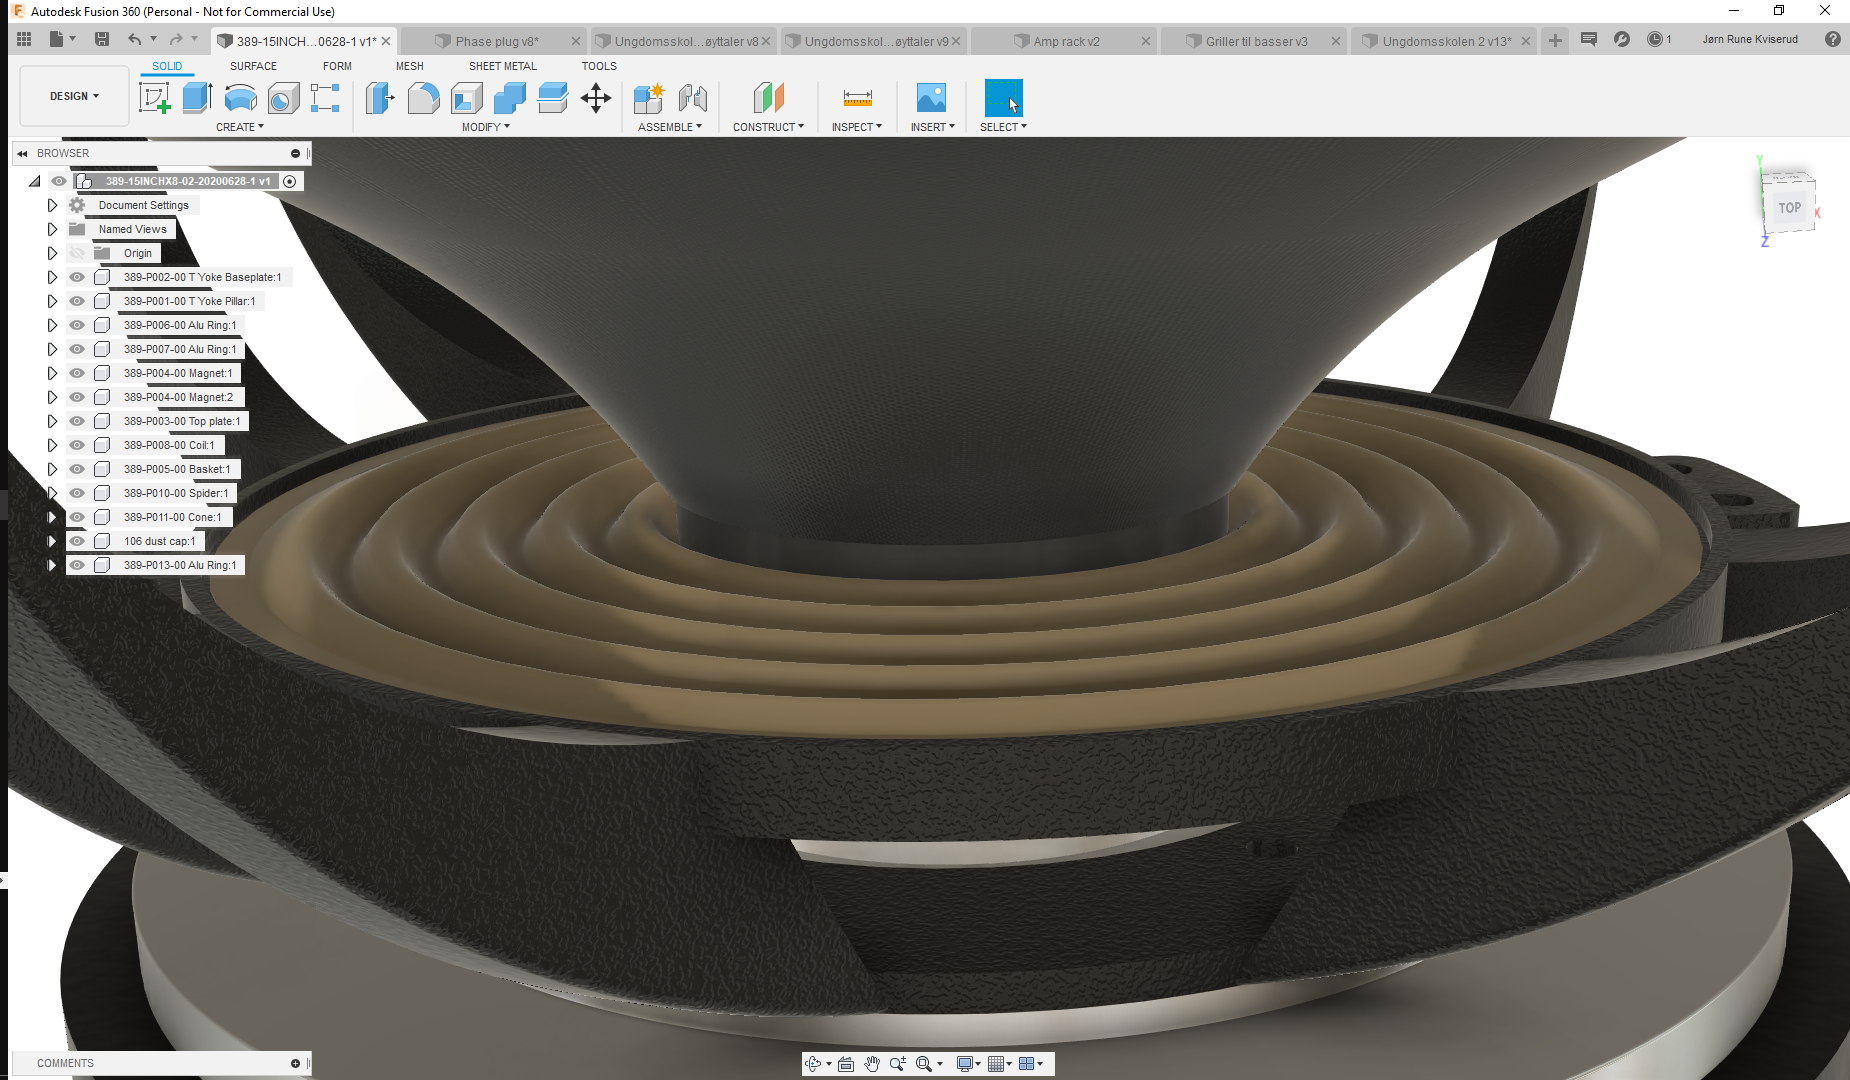Click the New Component icon
1850x1080 pixels.
point(649,98)
